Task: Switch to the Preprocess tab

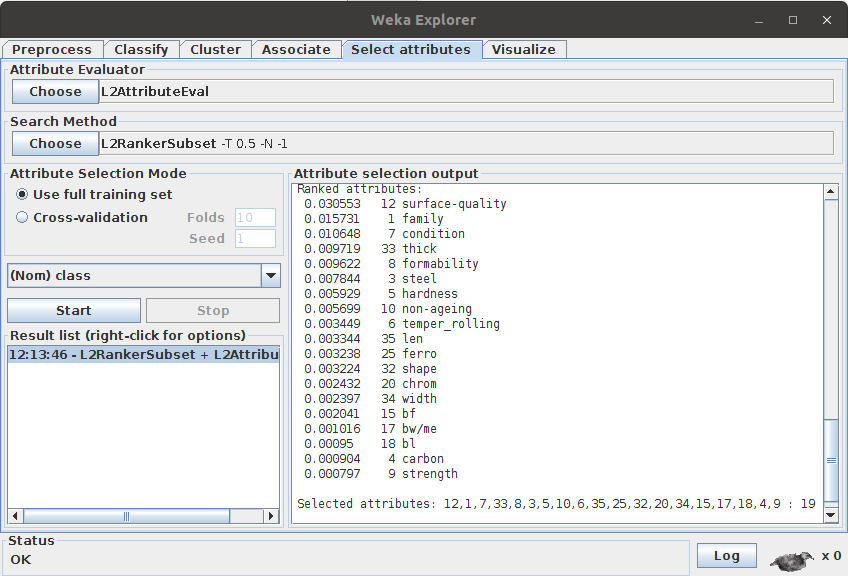Action: [52, 49]
